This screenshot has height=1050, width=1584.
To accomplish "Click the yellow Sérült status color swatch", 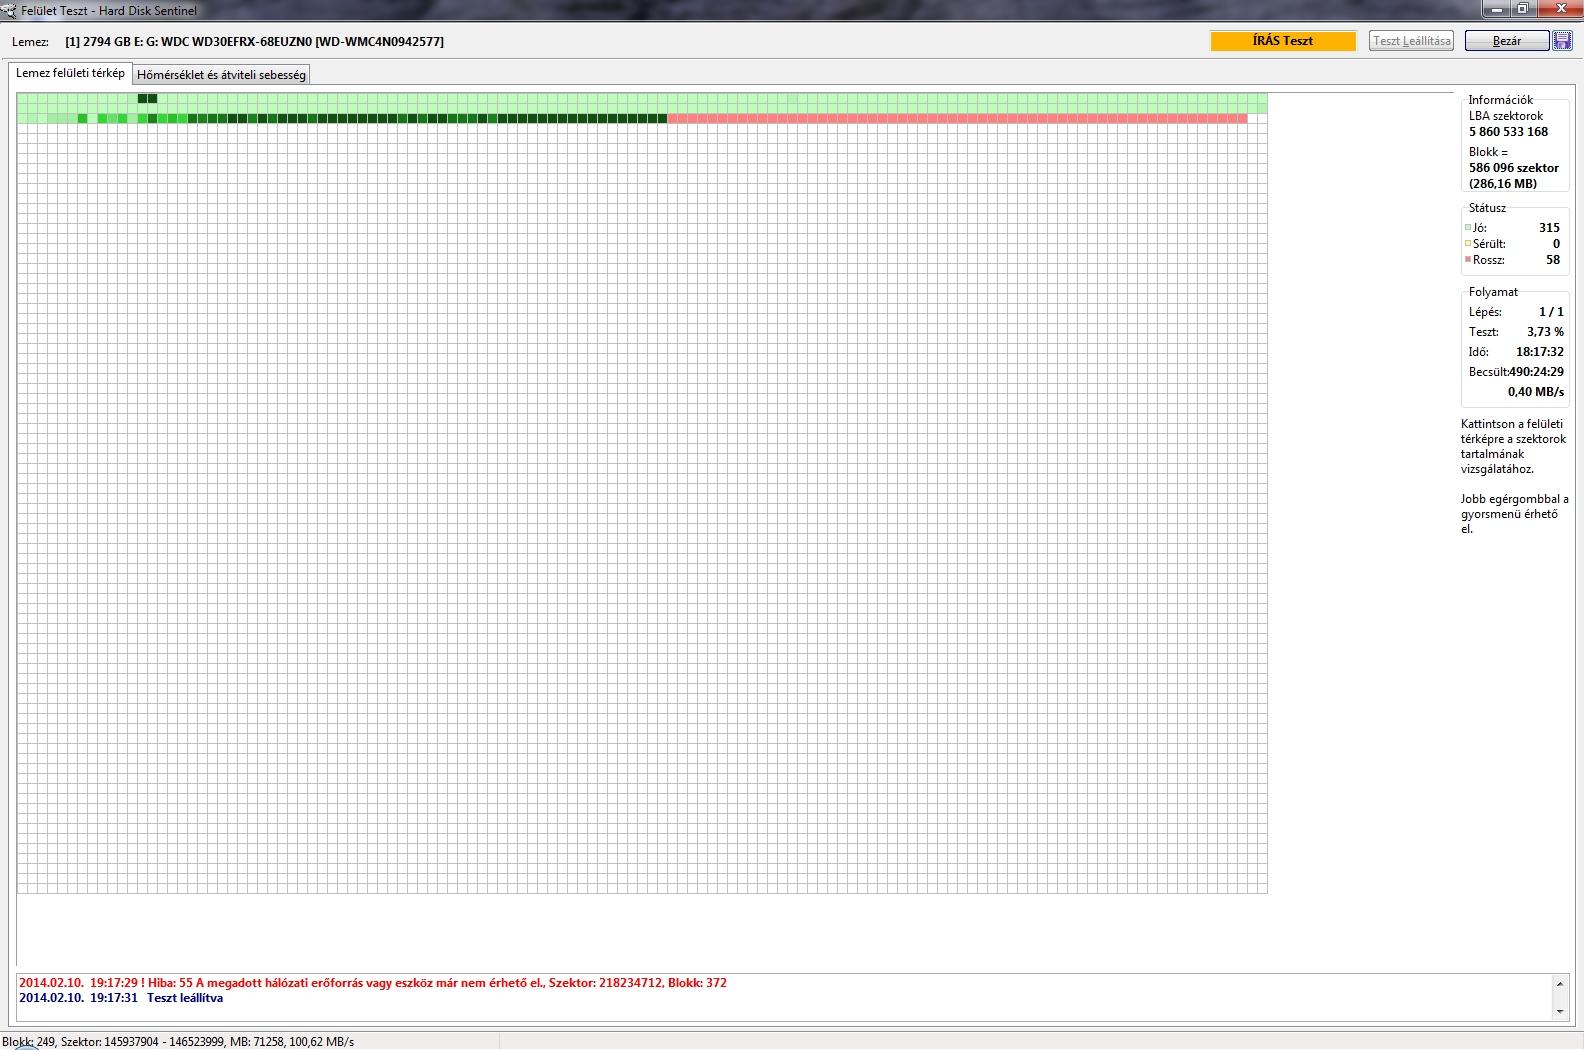I will 1468,244.
